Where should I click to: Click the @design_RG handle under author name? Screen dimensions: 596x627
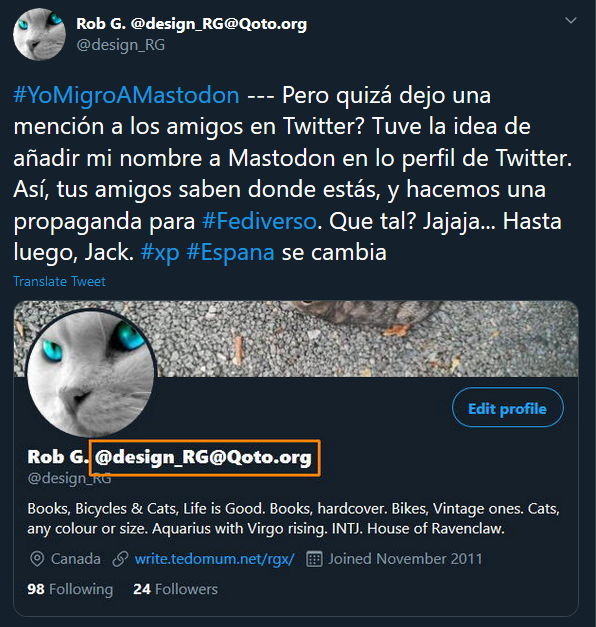point(120,45)
